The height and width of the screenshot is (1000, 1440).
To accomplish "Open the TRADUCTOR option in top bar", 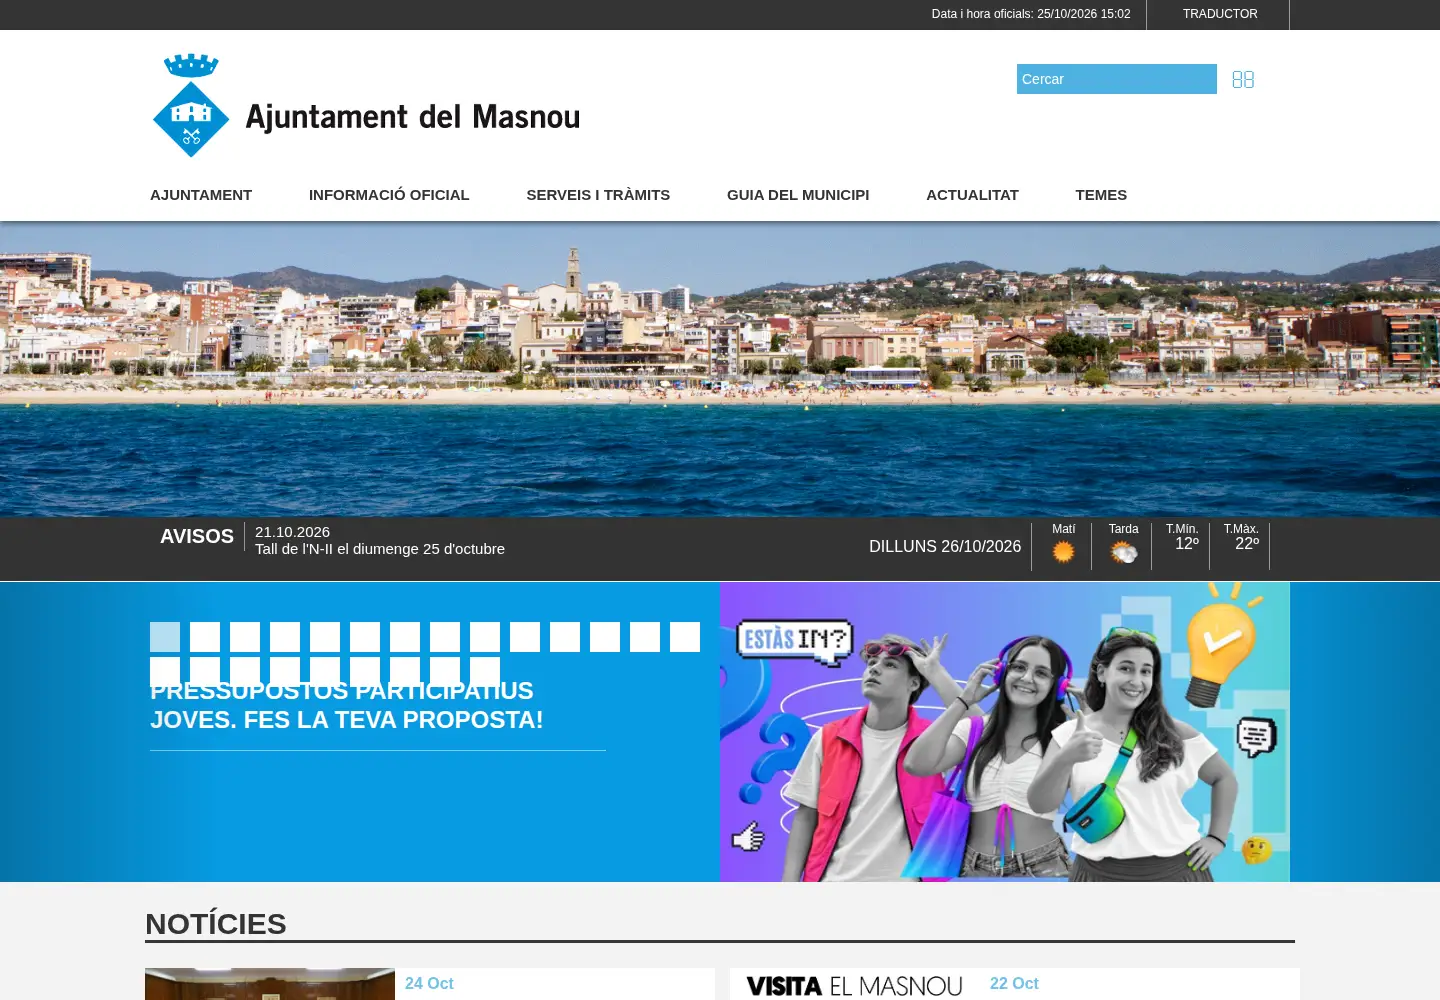I will pyautogui.click(x=1220, y=14).
